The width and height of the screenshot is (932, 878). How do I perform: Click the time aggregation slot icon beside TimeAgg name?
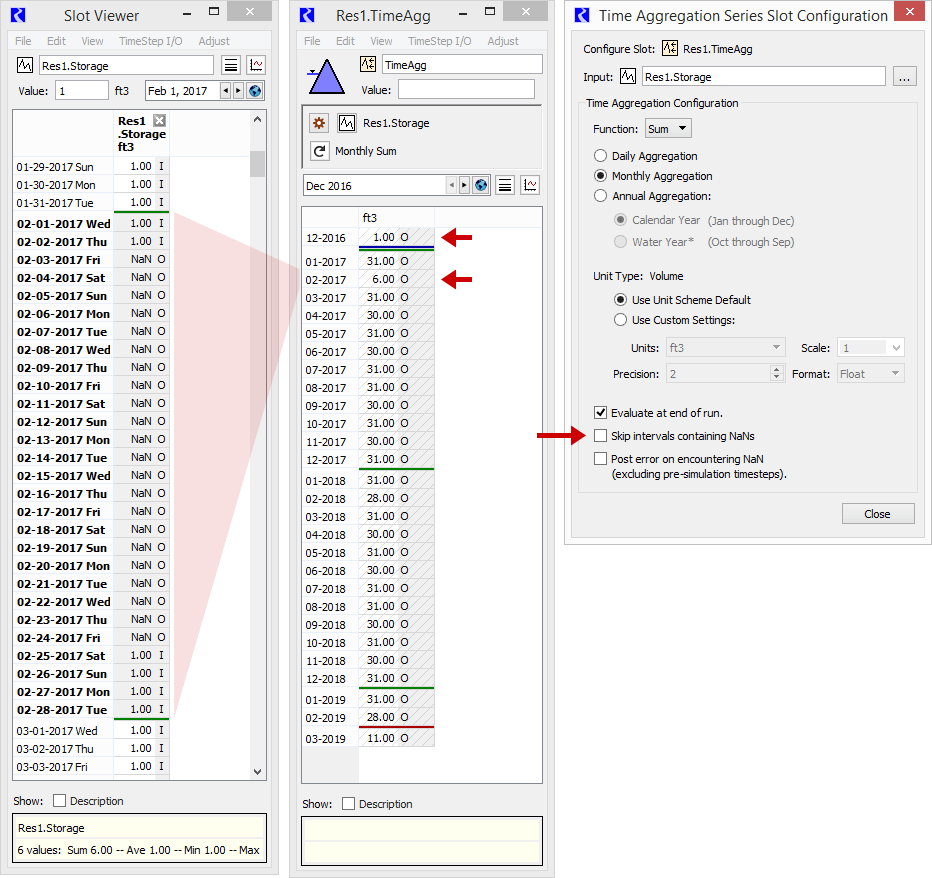[368, 64]
